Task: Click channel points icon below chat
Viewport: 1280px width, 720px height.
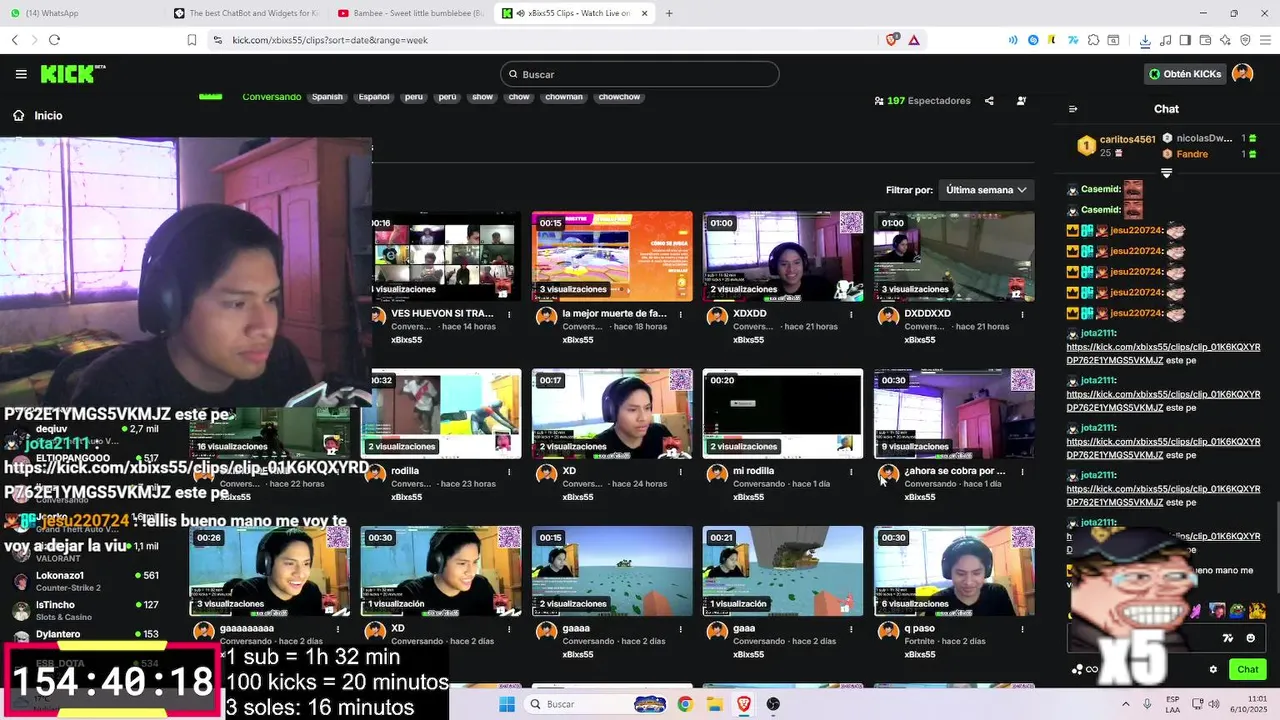Action: click(1077, 670)
